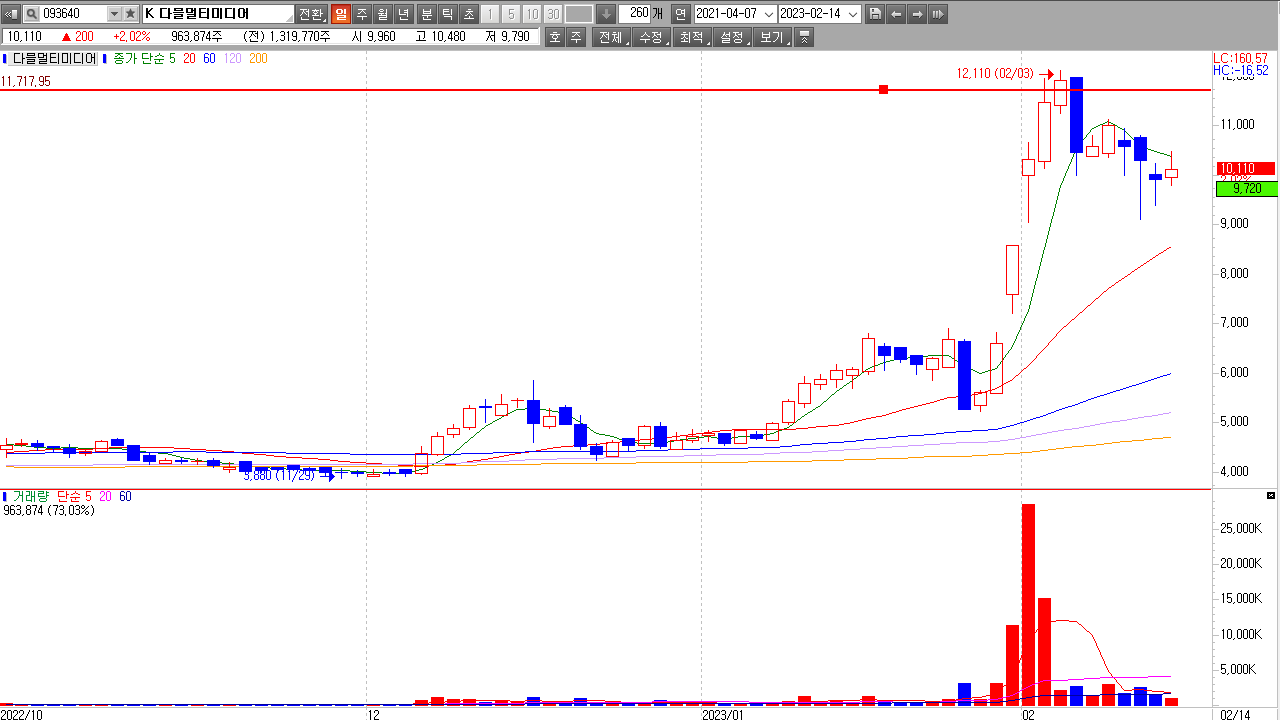Click the 12,110 (02/03) high price label

click(x=995, y=73)
